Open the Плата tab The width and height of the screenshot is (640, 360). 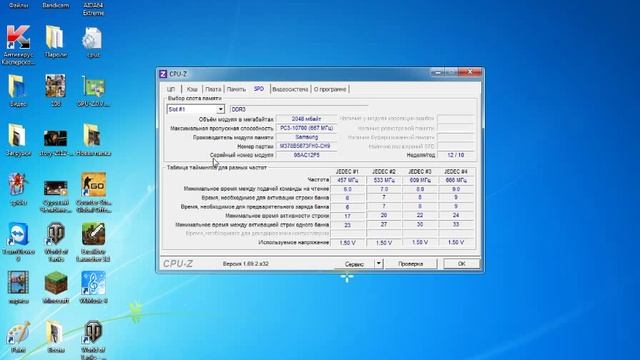click(213, 89)
